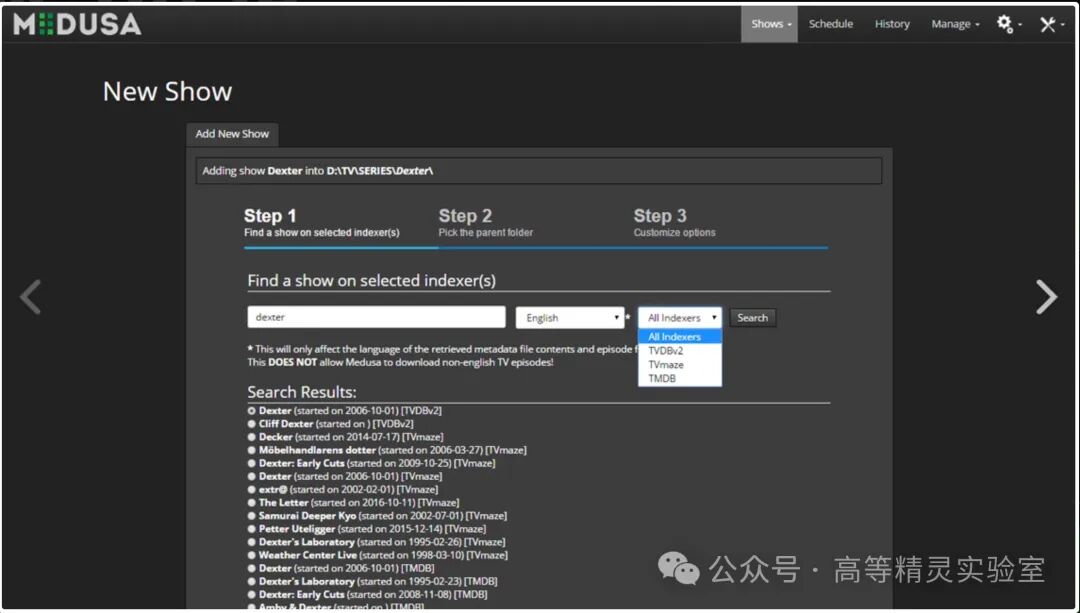Choose All Indexers option in list
The image size is (1080, 613).
(680, 337)
